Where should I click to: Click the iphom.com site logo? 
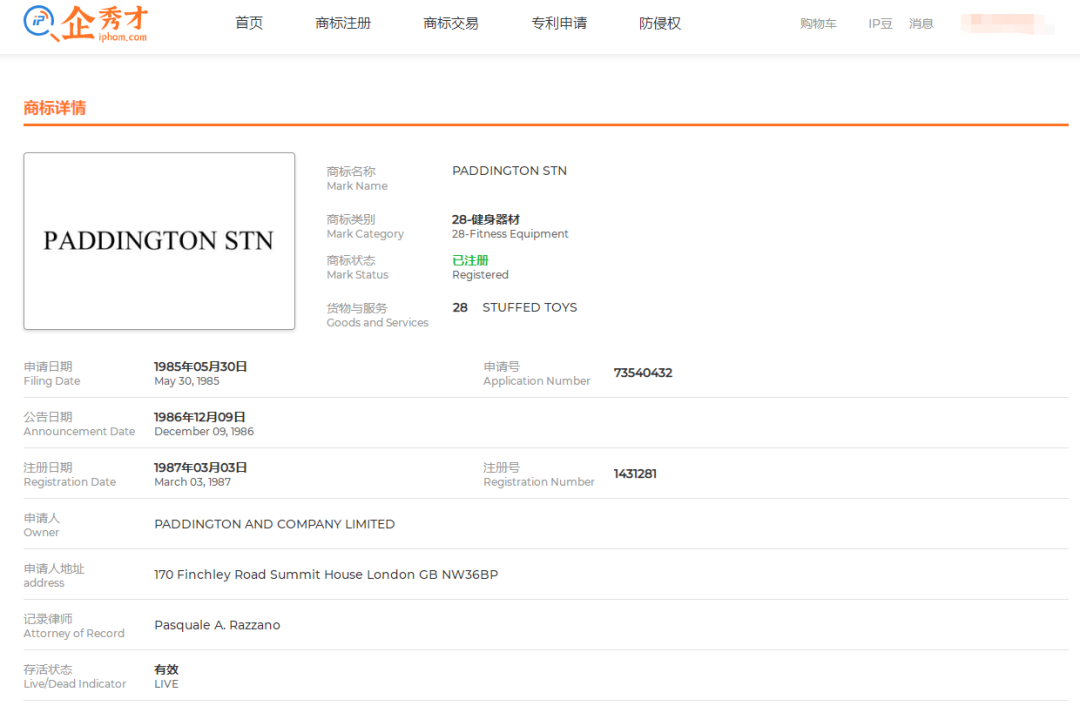85,23
